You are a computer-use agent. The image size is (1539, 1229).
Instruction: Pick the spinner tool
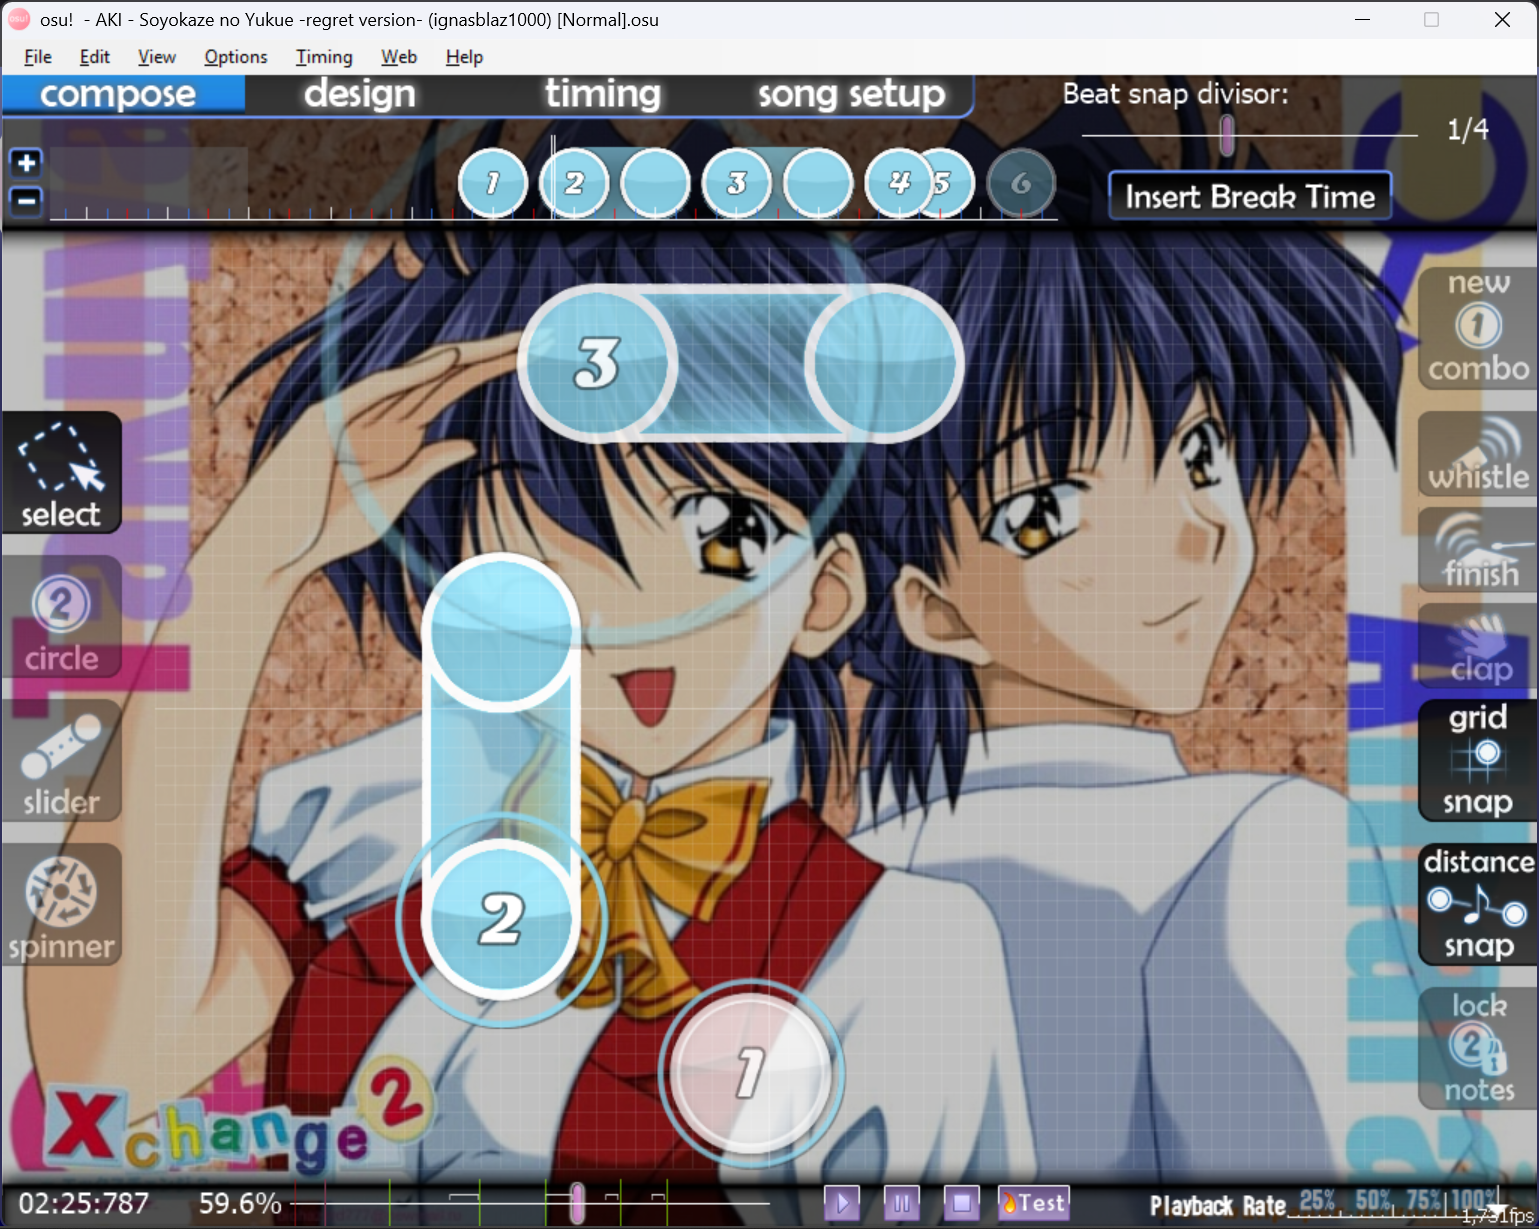point(61,906)
